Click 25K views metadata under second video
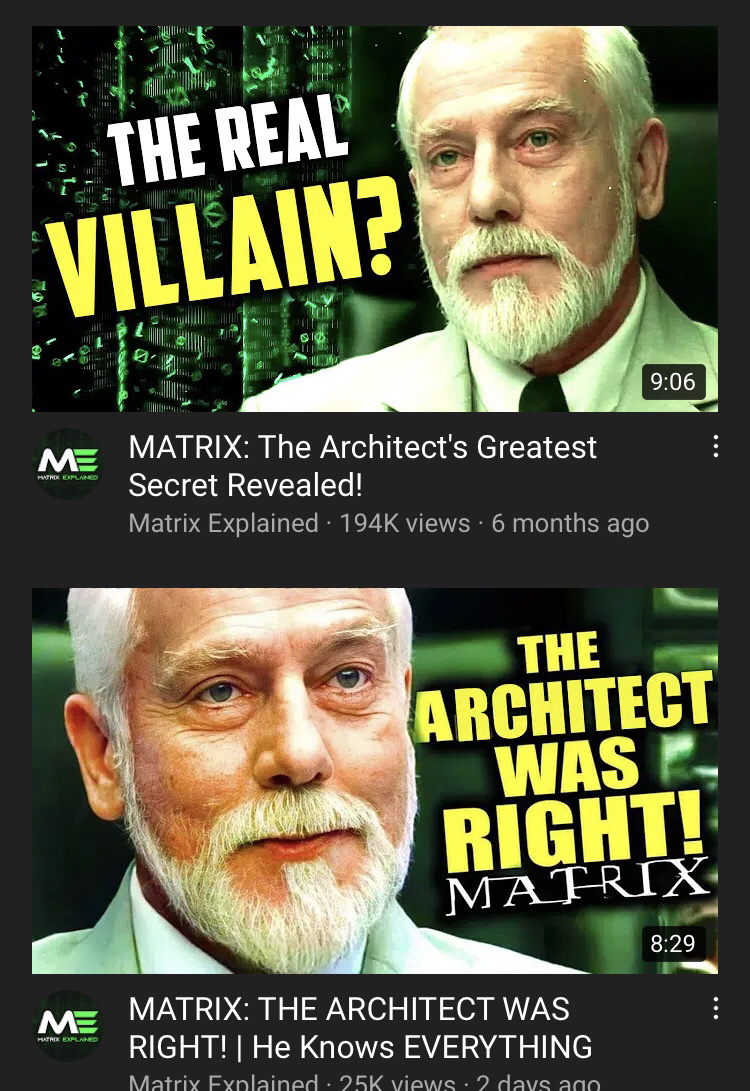The width and height of the screenshot is (750, 1091). [x=397, y=1082]
